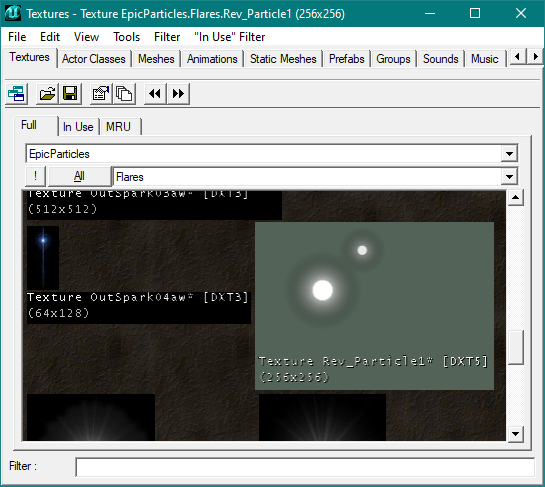This screenshot has width=545, height=487.
Task: Click the duplicate texture icon
Action: pyautogui.click(x=124, y=94)
